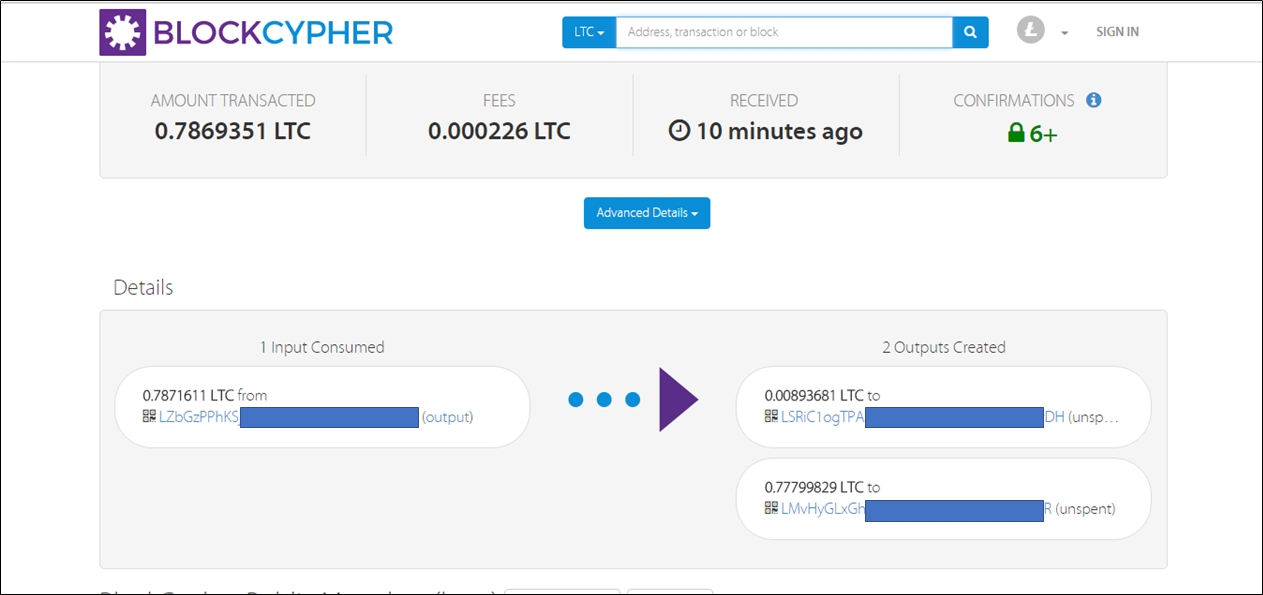Click the confirmations info icon

1094,100
